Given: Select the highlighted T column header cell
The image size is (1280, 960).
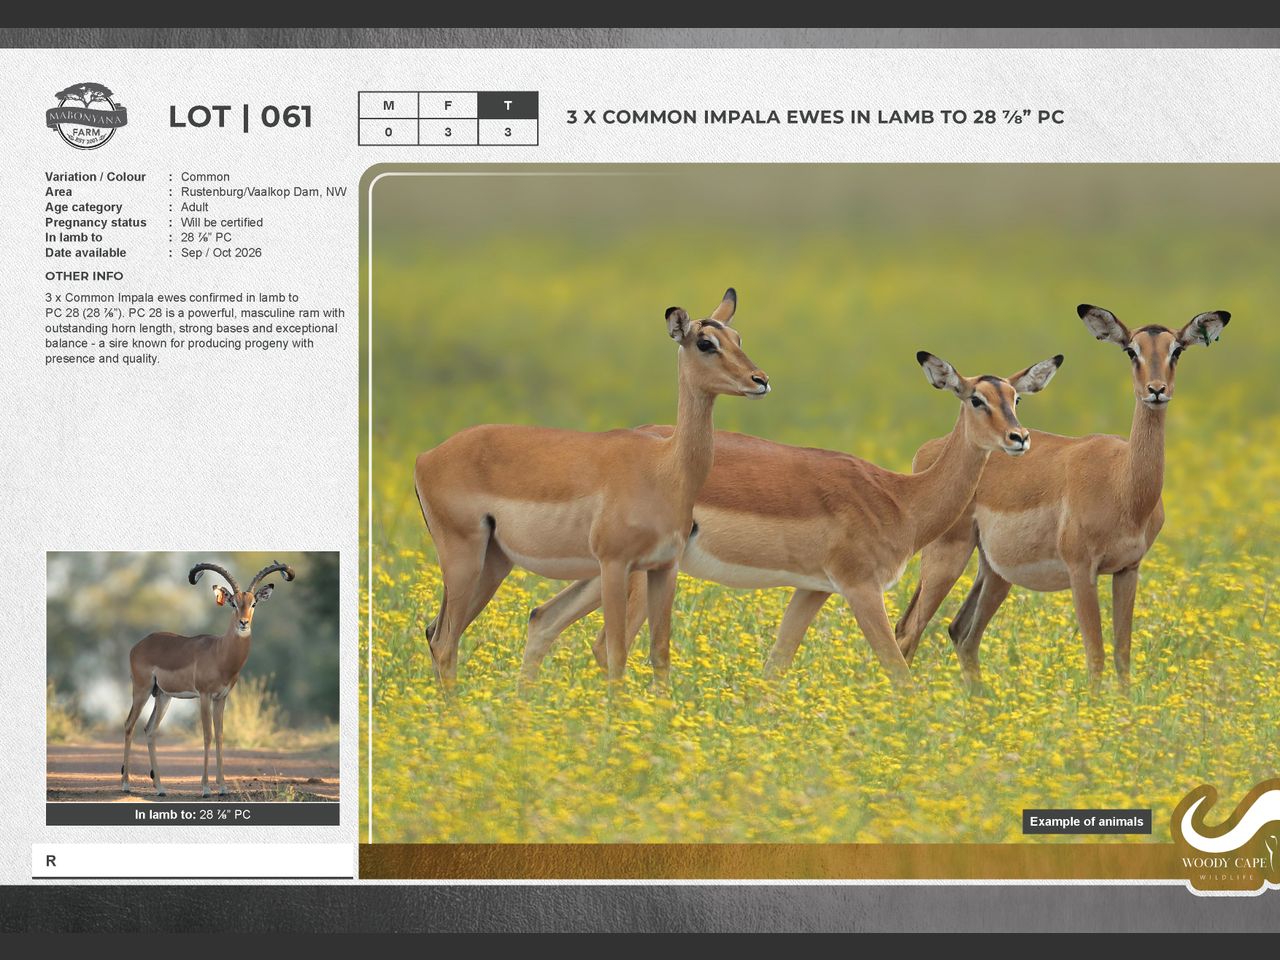Looking at the screenshot, I should tap(508, 106).
